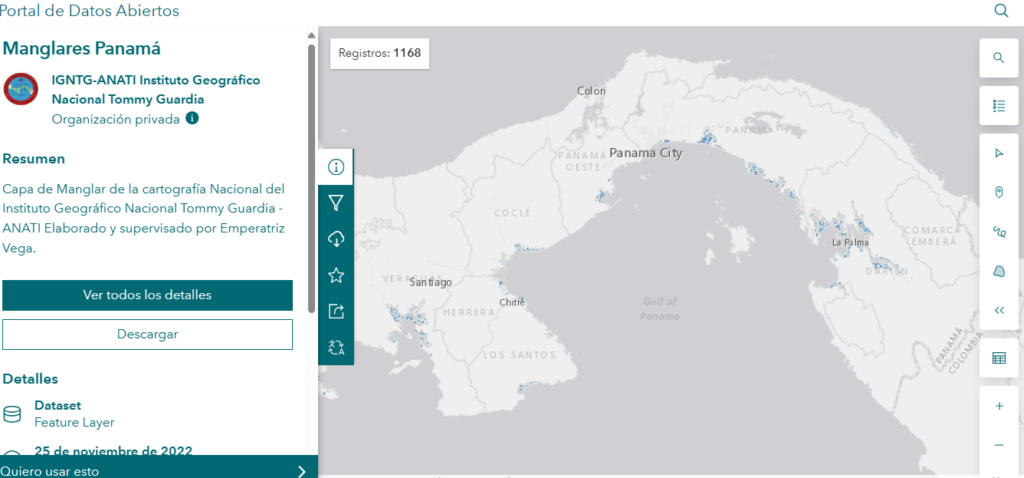
Task: Open the map search tool
Action: click(998, 58)
